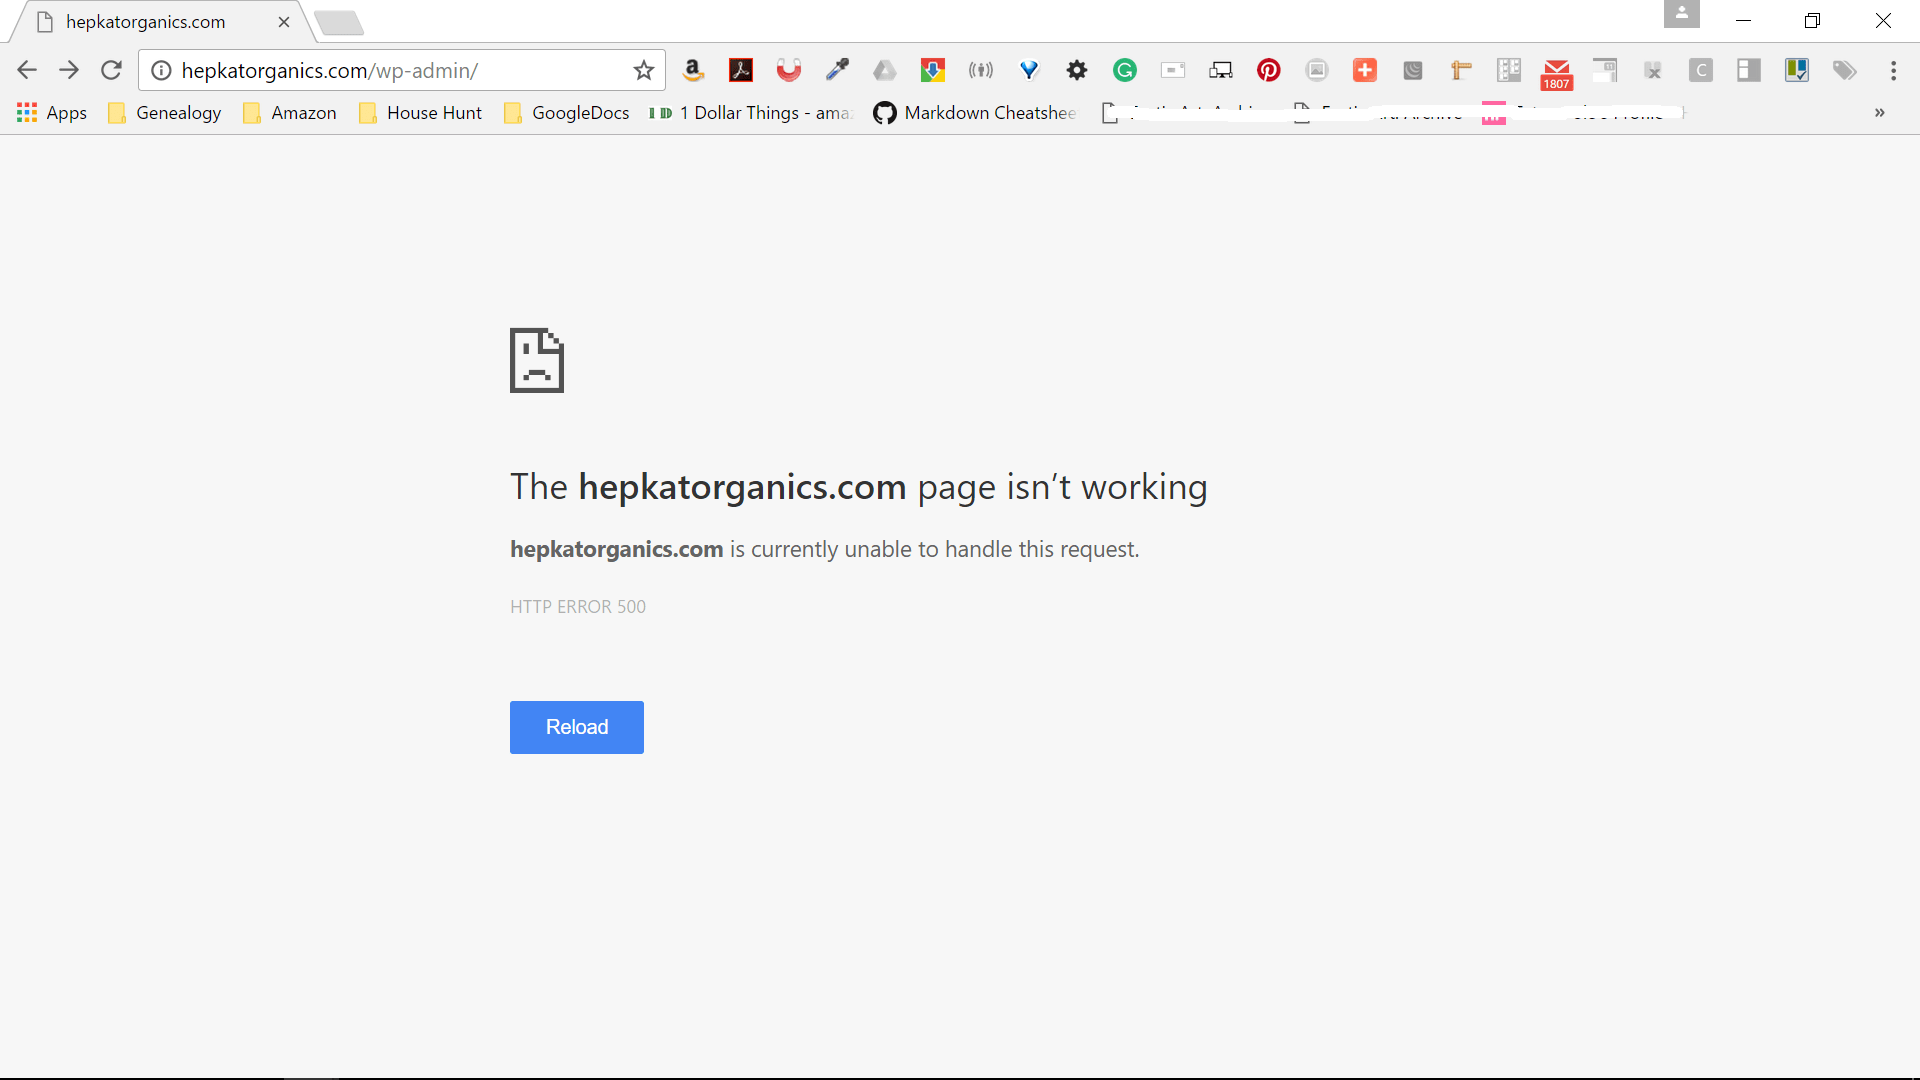Go back to the previous page
Viewport: 1920px width, 1080px height.
point(27,70)
